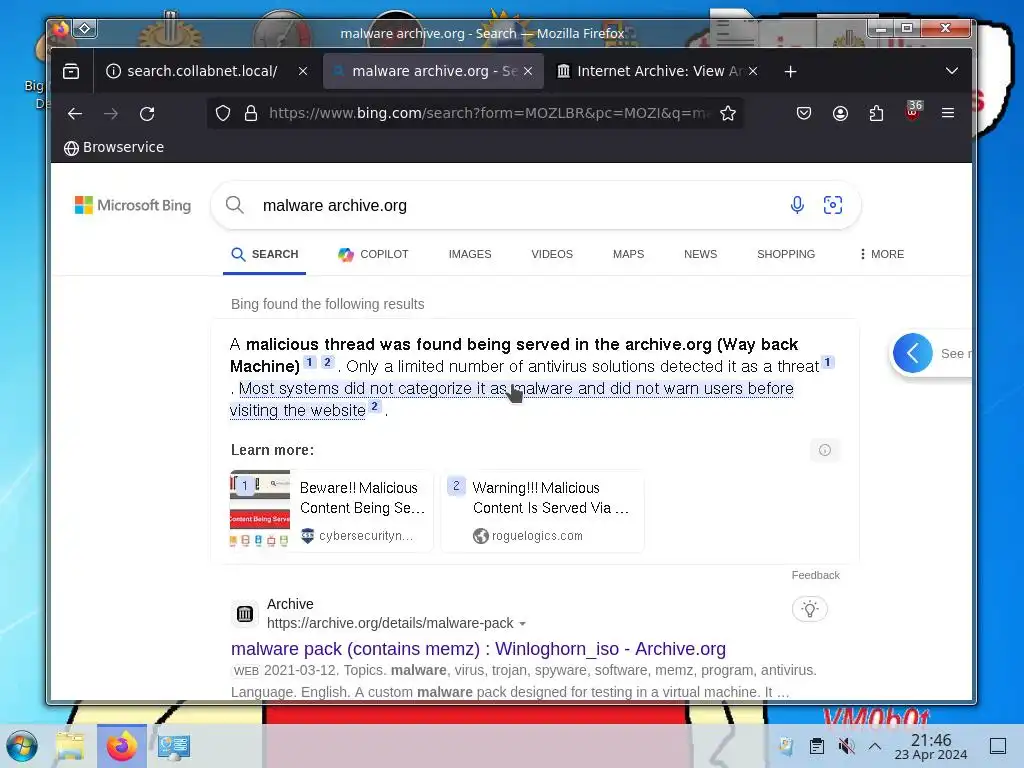This screenshot has height=768, width=1024.
Task: Open the Beware!! Malicious Content cybersecurity card
Action: (331, 511)
